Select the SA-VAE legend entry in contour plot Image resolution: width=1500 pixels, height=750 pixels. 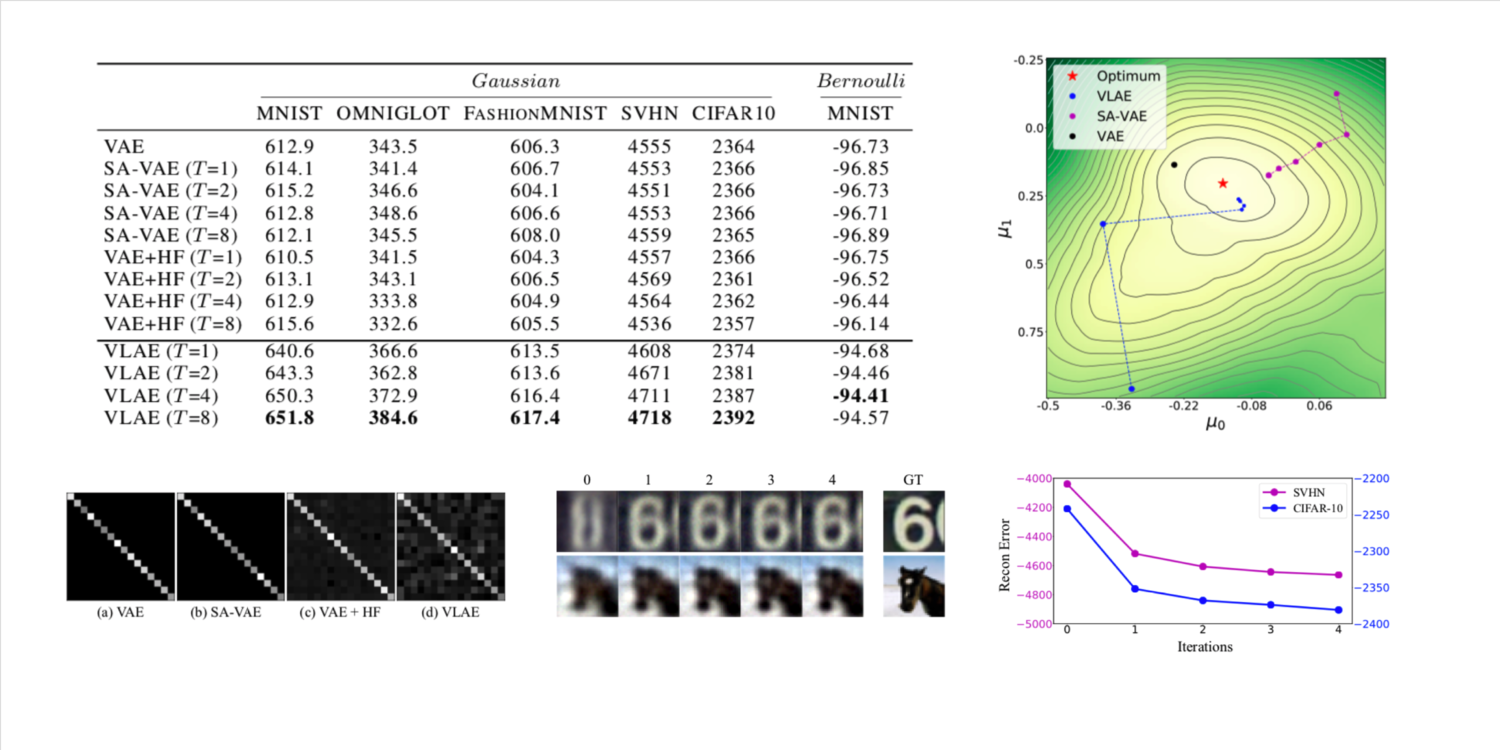[x=1107, y=118]
